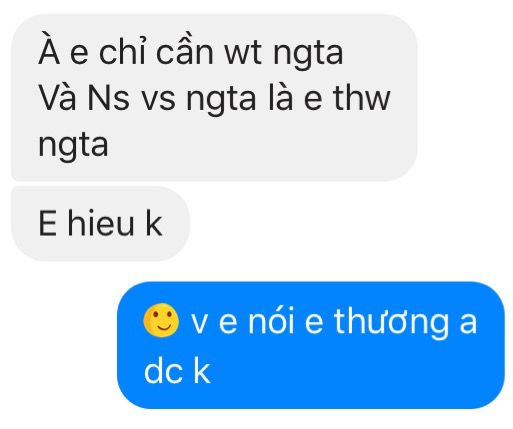Click the final letter 'a' after 'thương'
513x429 pixels.
pos(468,323)
